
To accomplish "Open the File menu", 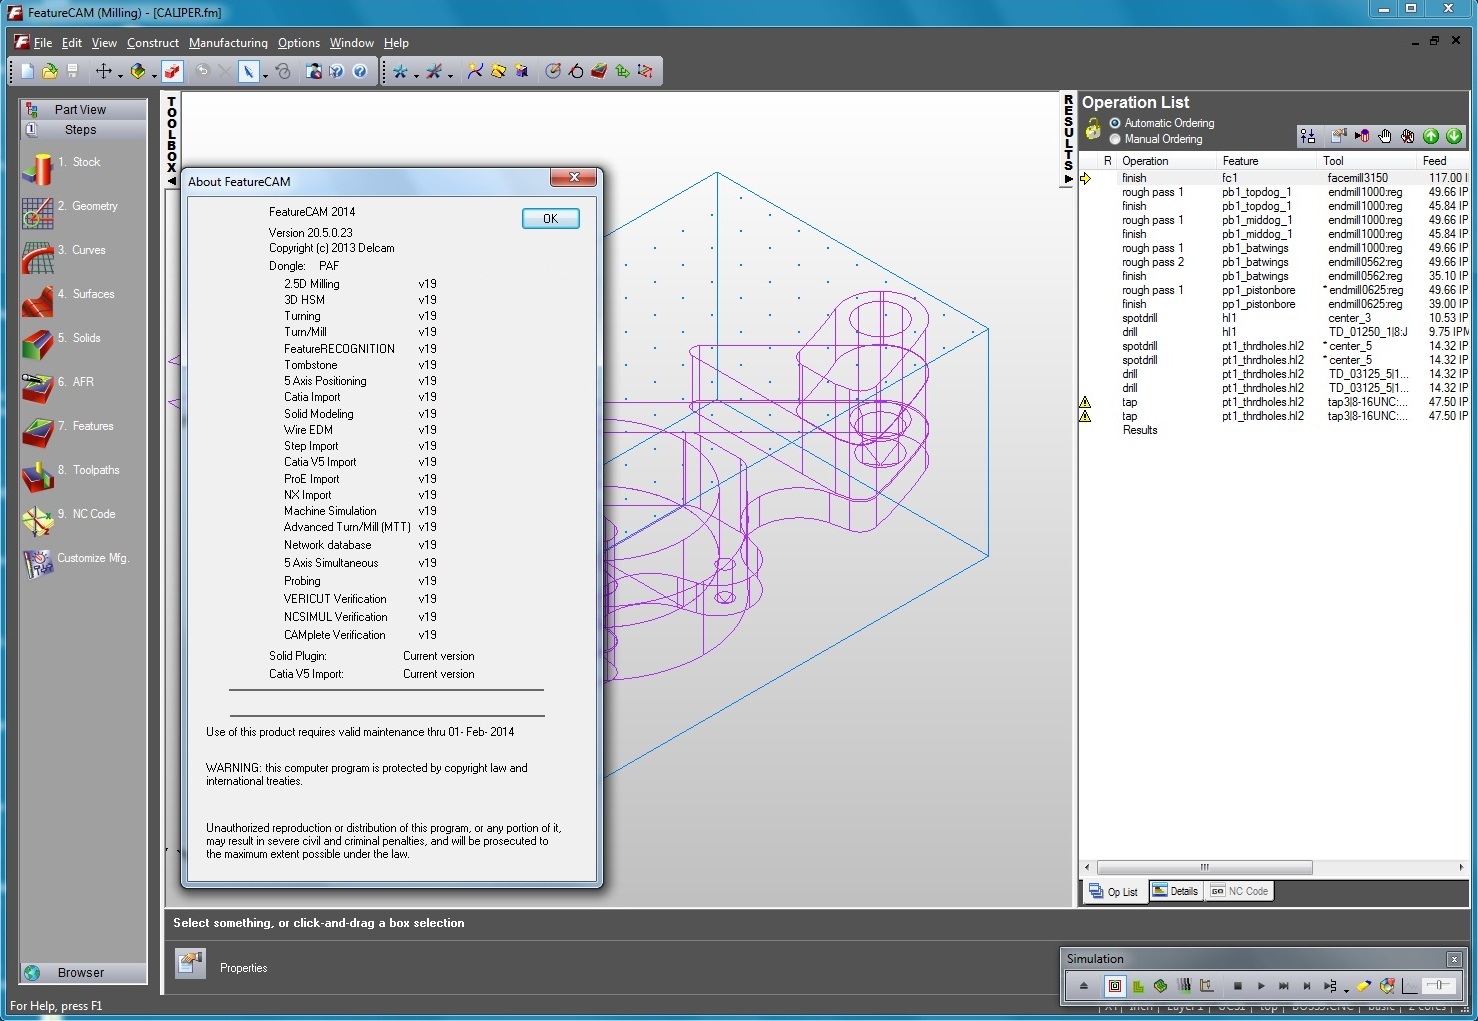I will click(43, 43).
